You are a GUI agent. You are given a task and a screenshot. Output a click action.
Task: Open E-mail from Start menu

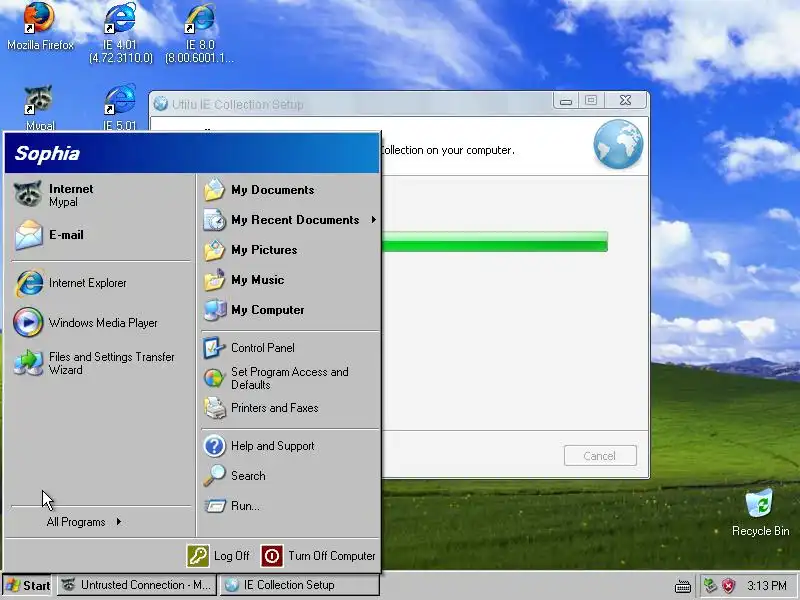101,235
